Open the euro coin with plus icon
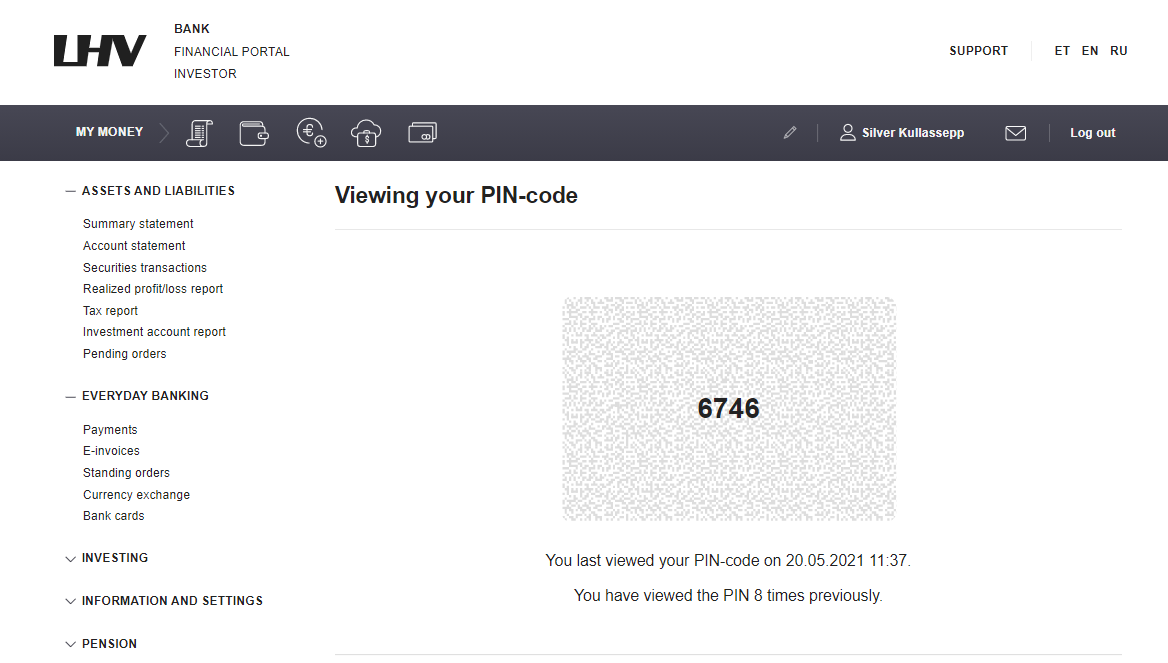Viewport: 1168px width, 663px height. point(311,133)
